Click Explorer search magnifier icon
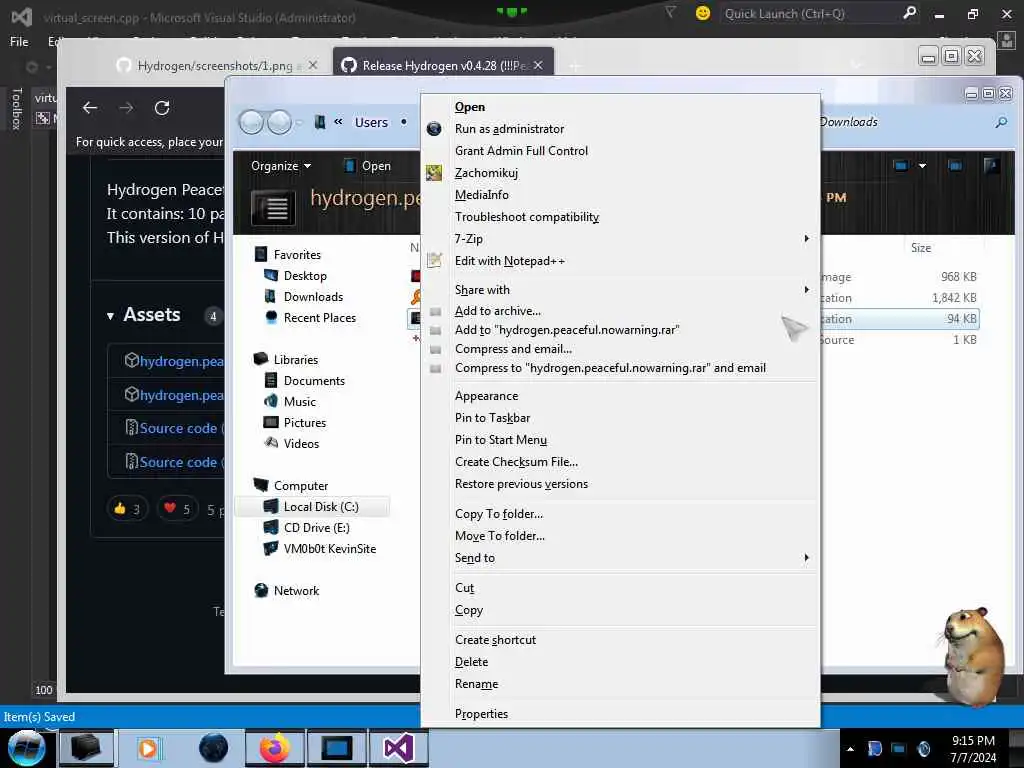This screenshot has height=768, width=1024. (x=1001, y=122)
